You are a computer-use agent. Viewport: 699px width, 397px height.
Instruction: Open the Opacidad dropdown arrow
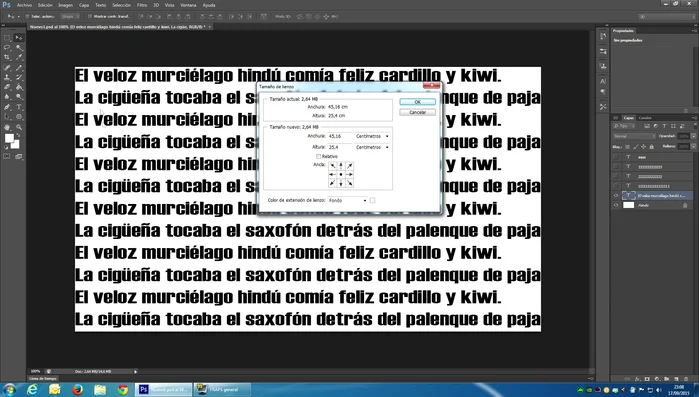click(x=693, y=136)
